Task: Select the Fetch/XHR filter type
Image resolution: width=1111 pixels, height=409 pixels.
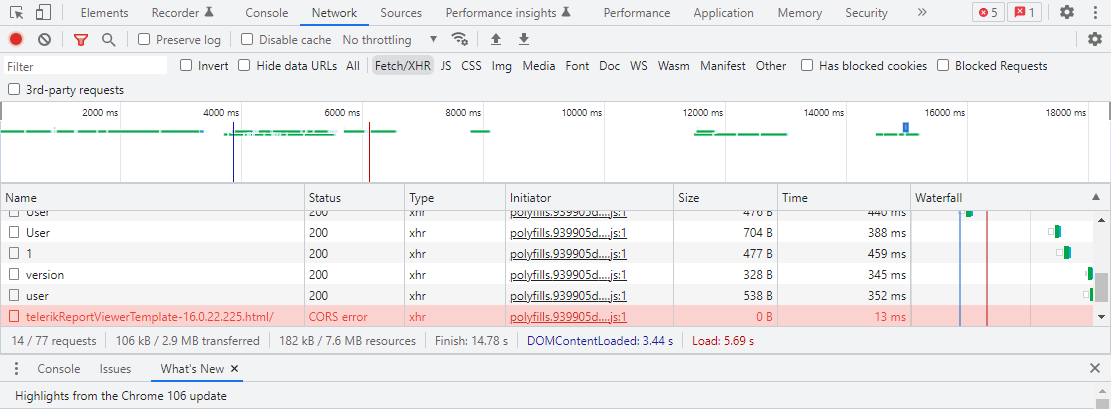Action: click(x=403, y=66)
